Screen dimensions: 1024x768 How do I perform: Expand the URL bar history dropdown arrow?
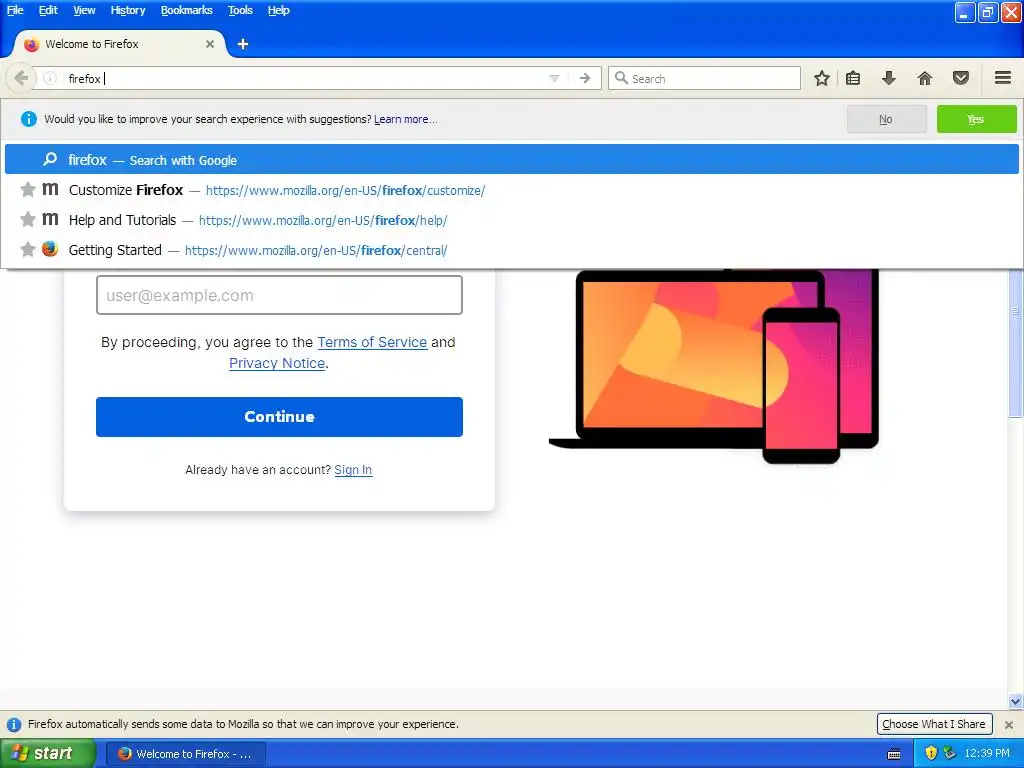point(554,78)
